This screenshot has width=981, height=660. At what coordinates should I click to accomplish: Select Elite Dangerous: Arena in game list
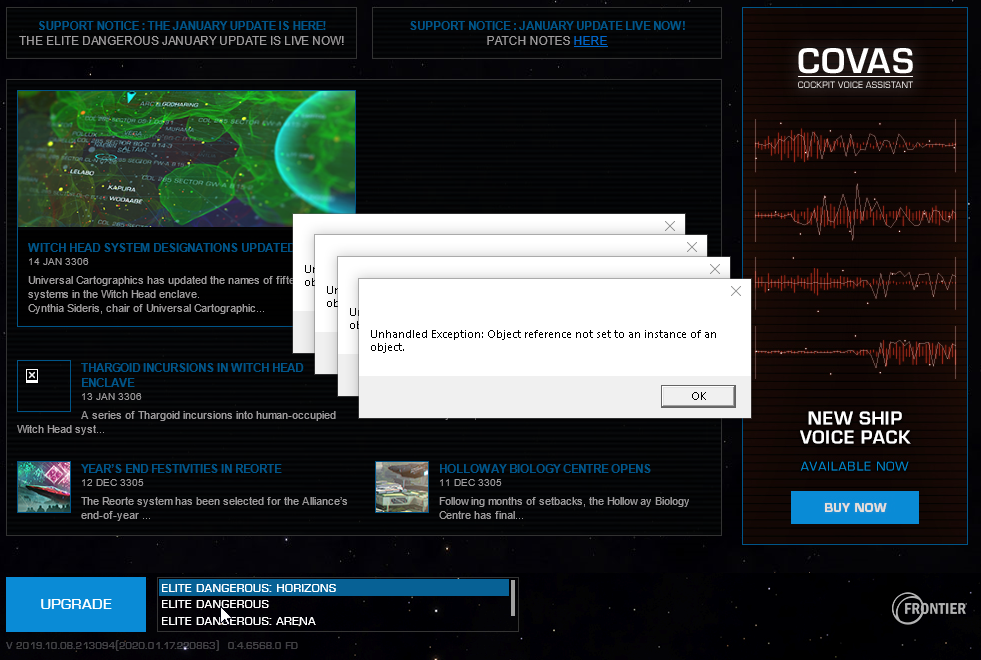tap(334, 621)
